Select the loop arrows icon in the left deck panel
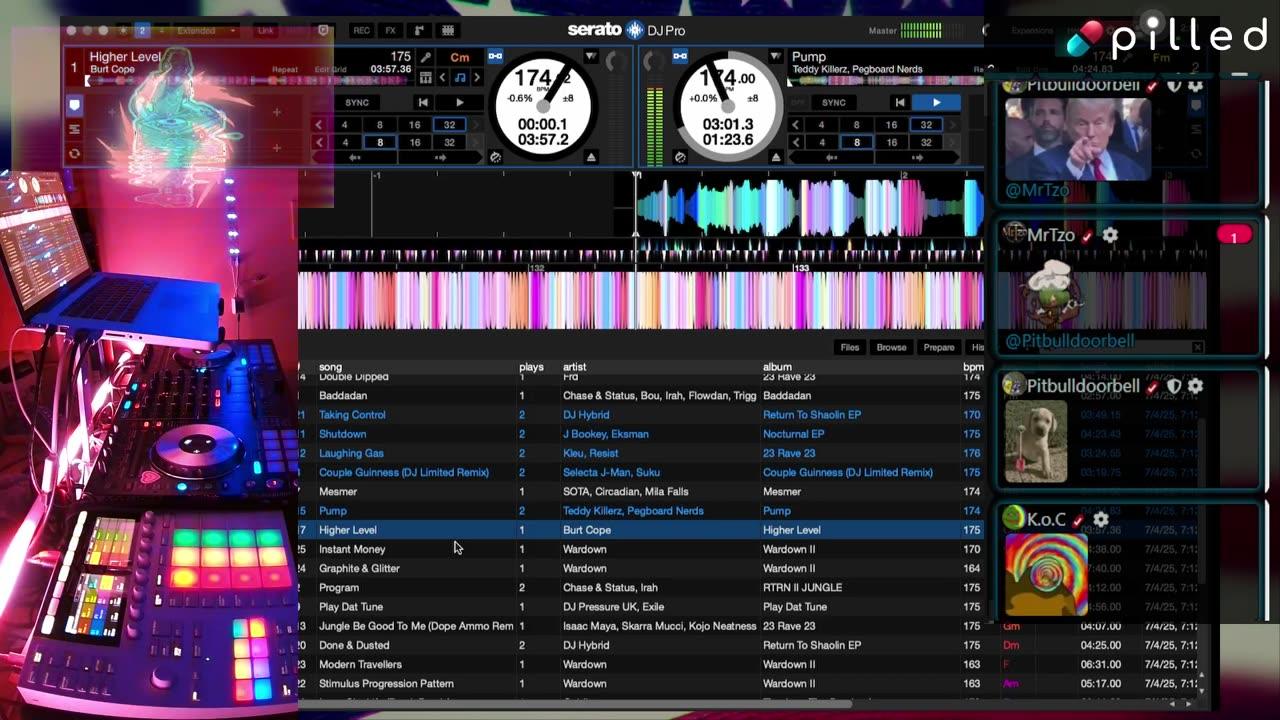The image size is (1280, 720). pyautogui.click(x=74, y=154)
